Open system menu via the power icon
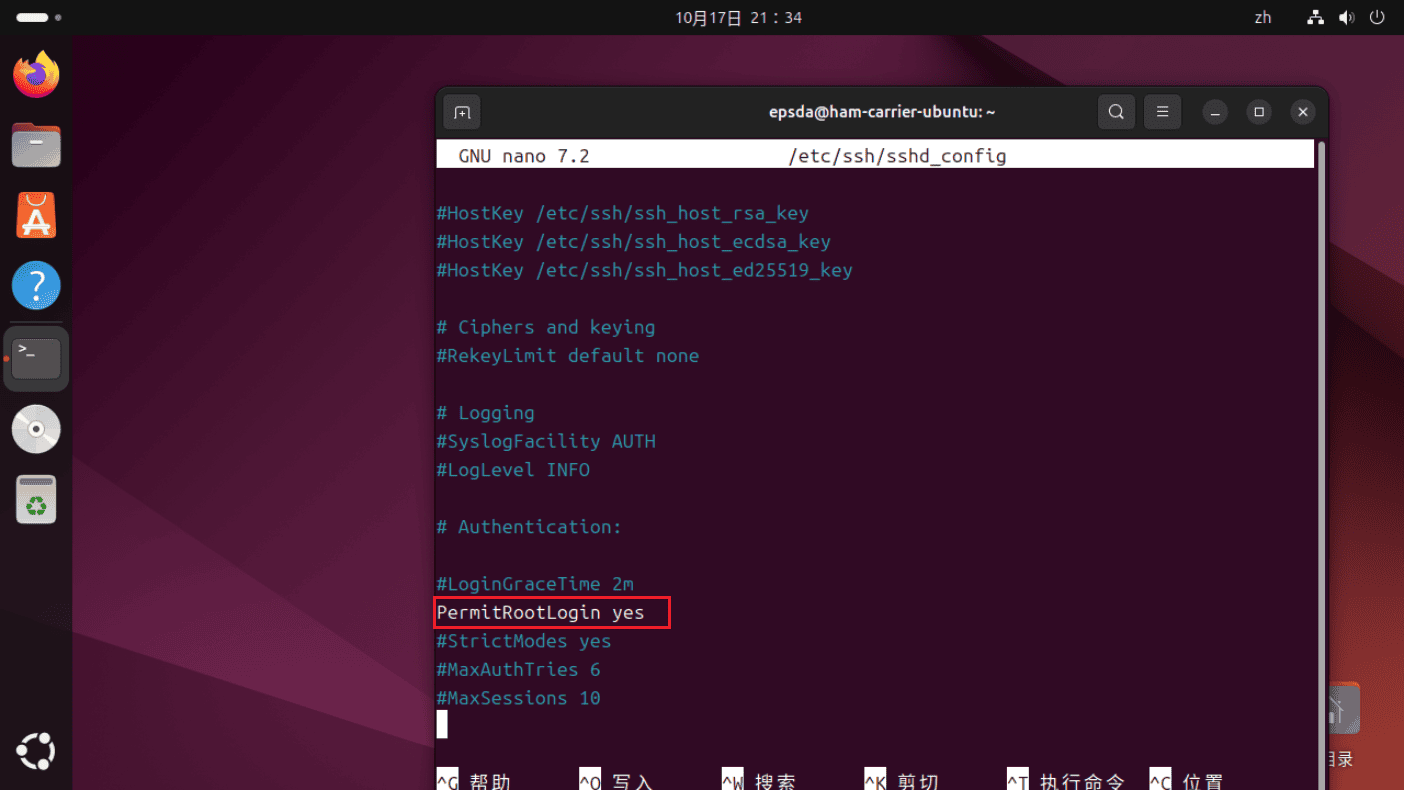Screen dimensions: 1404x790 click(x=1379, y=18)
